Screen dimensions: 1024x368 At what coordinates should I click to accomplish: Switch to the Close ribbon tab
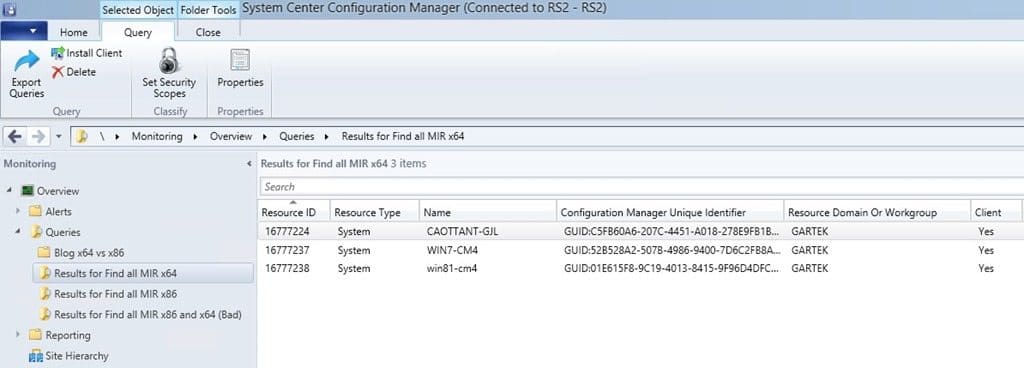208,32
